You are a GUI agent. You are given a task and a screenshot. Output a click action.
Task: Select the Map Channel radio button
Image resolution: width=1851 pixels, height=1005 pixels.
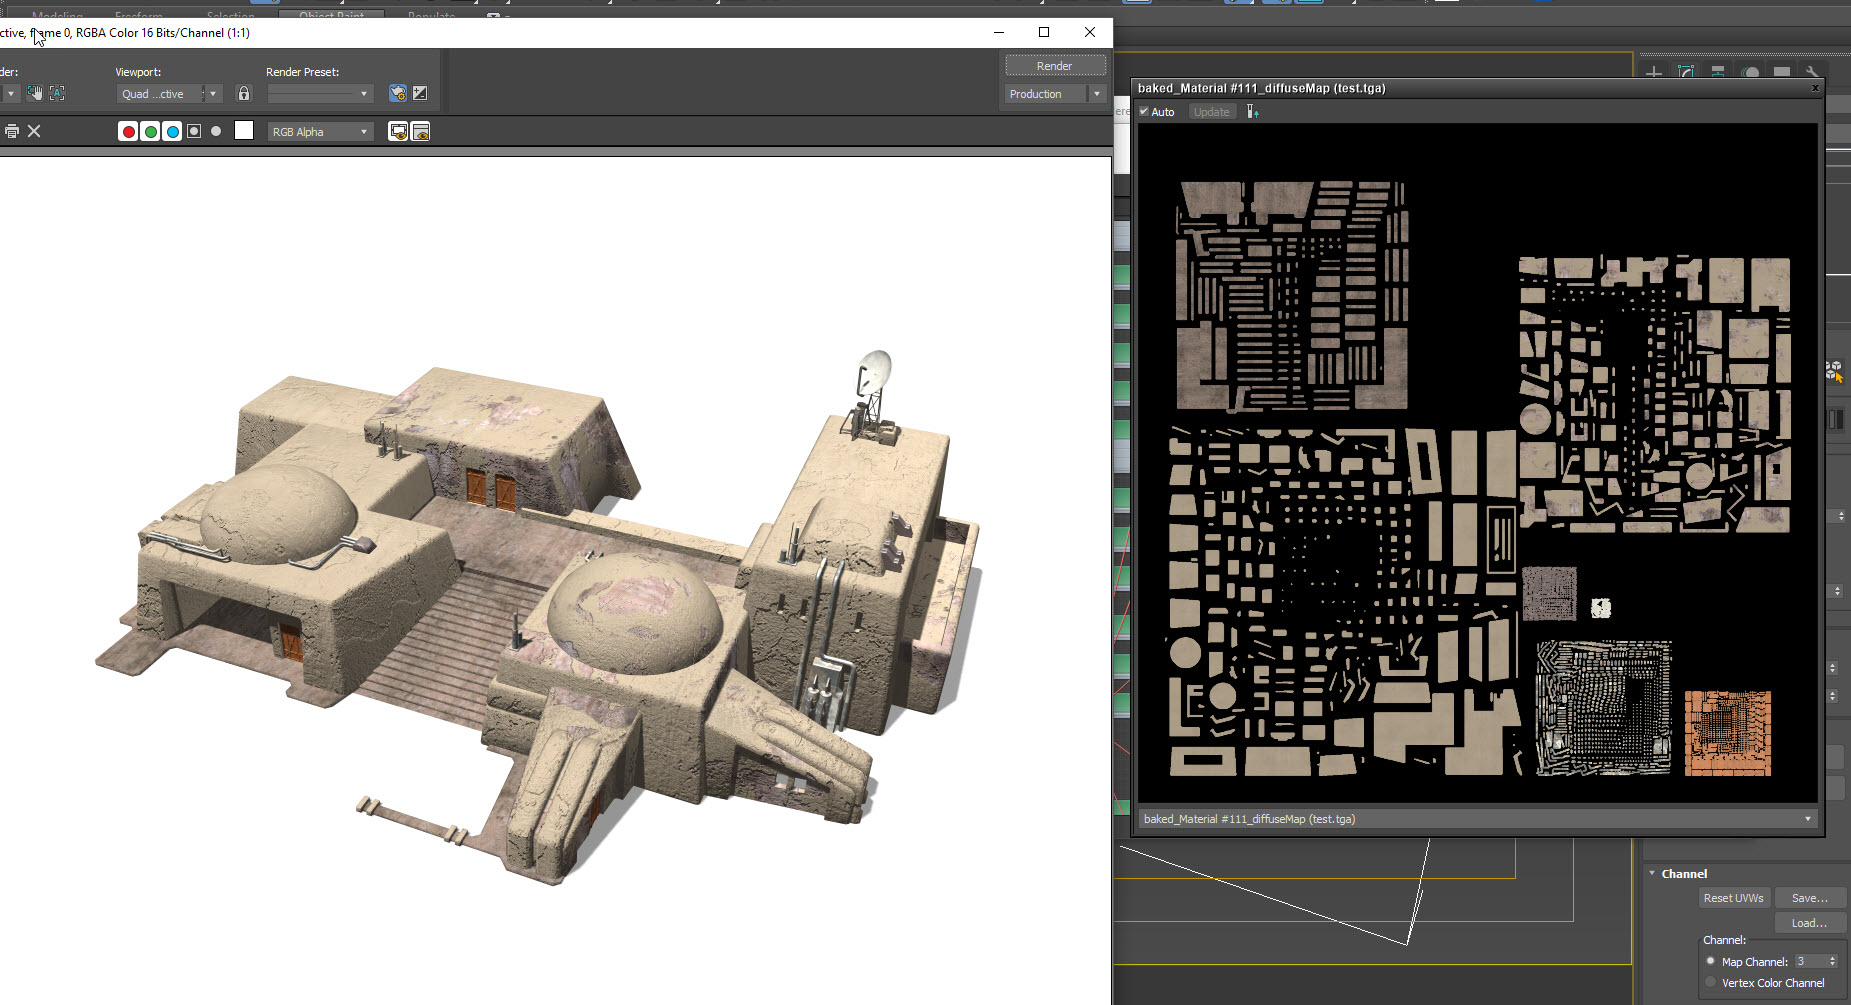tap(1711, 961)
